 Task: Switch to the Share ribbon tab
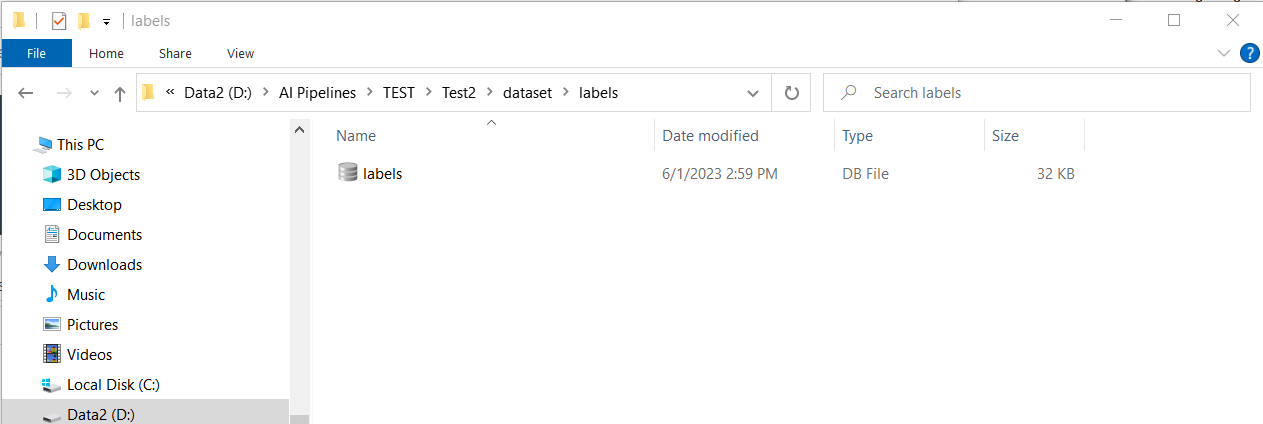(175, 53)
